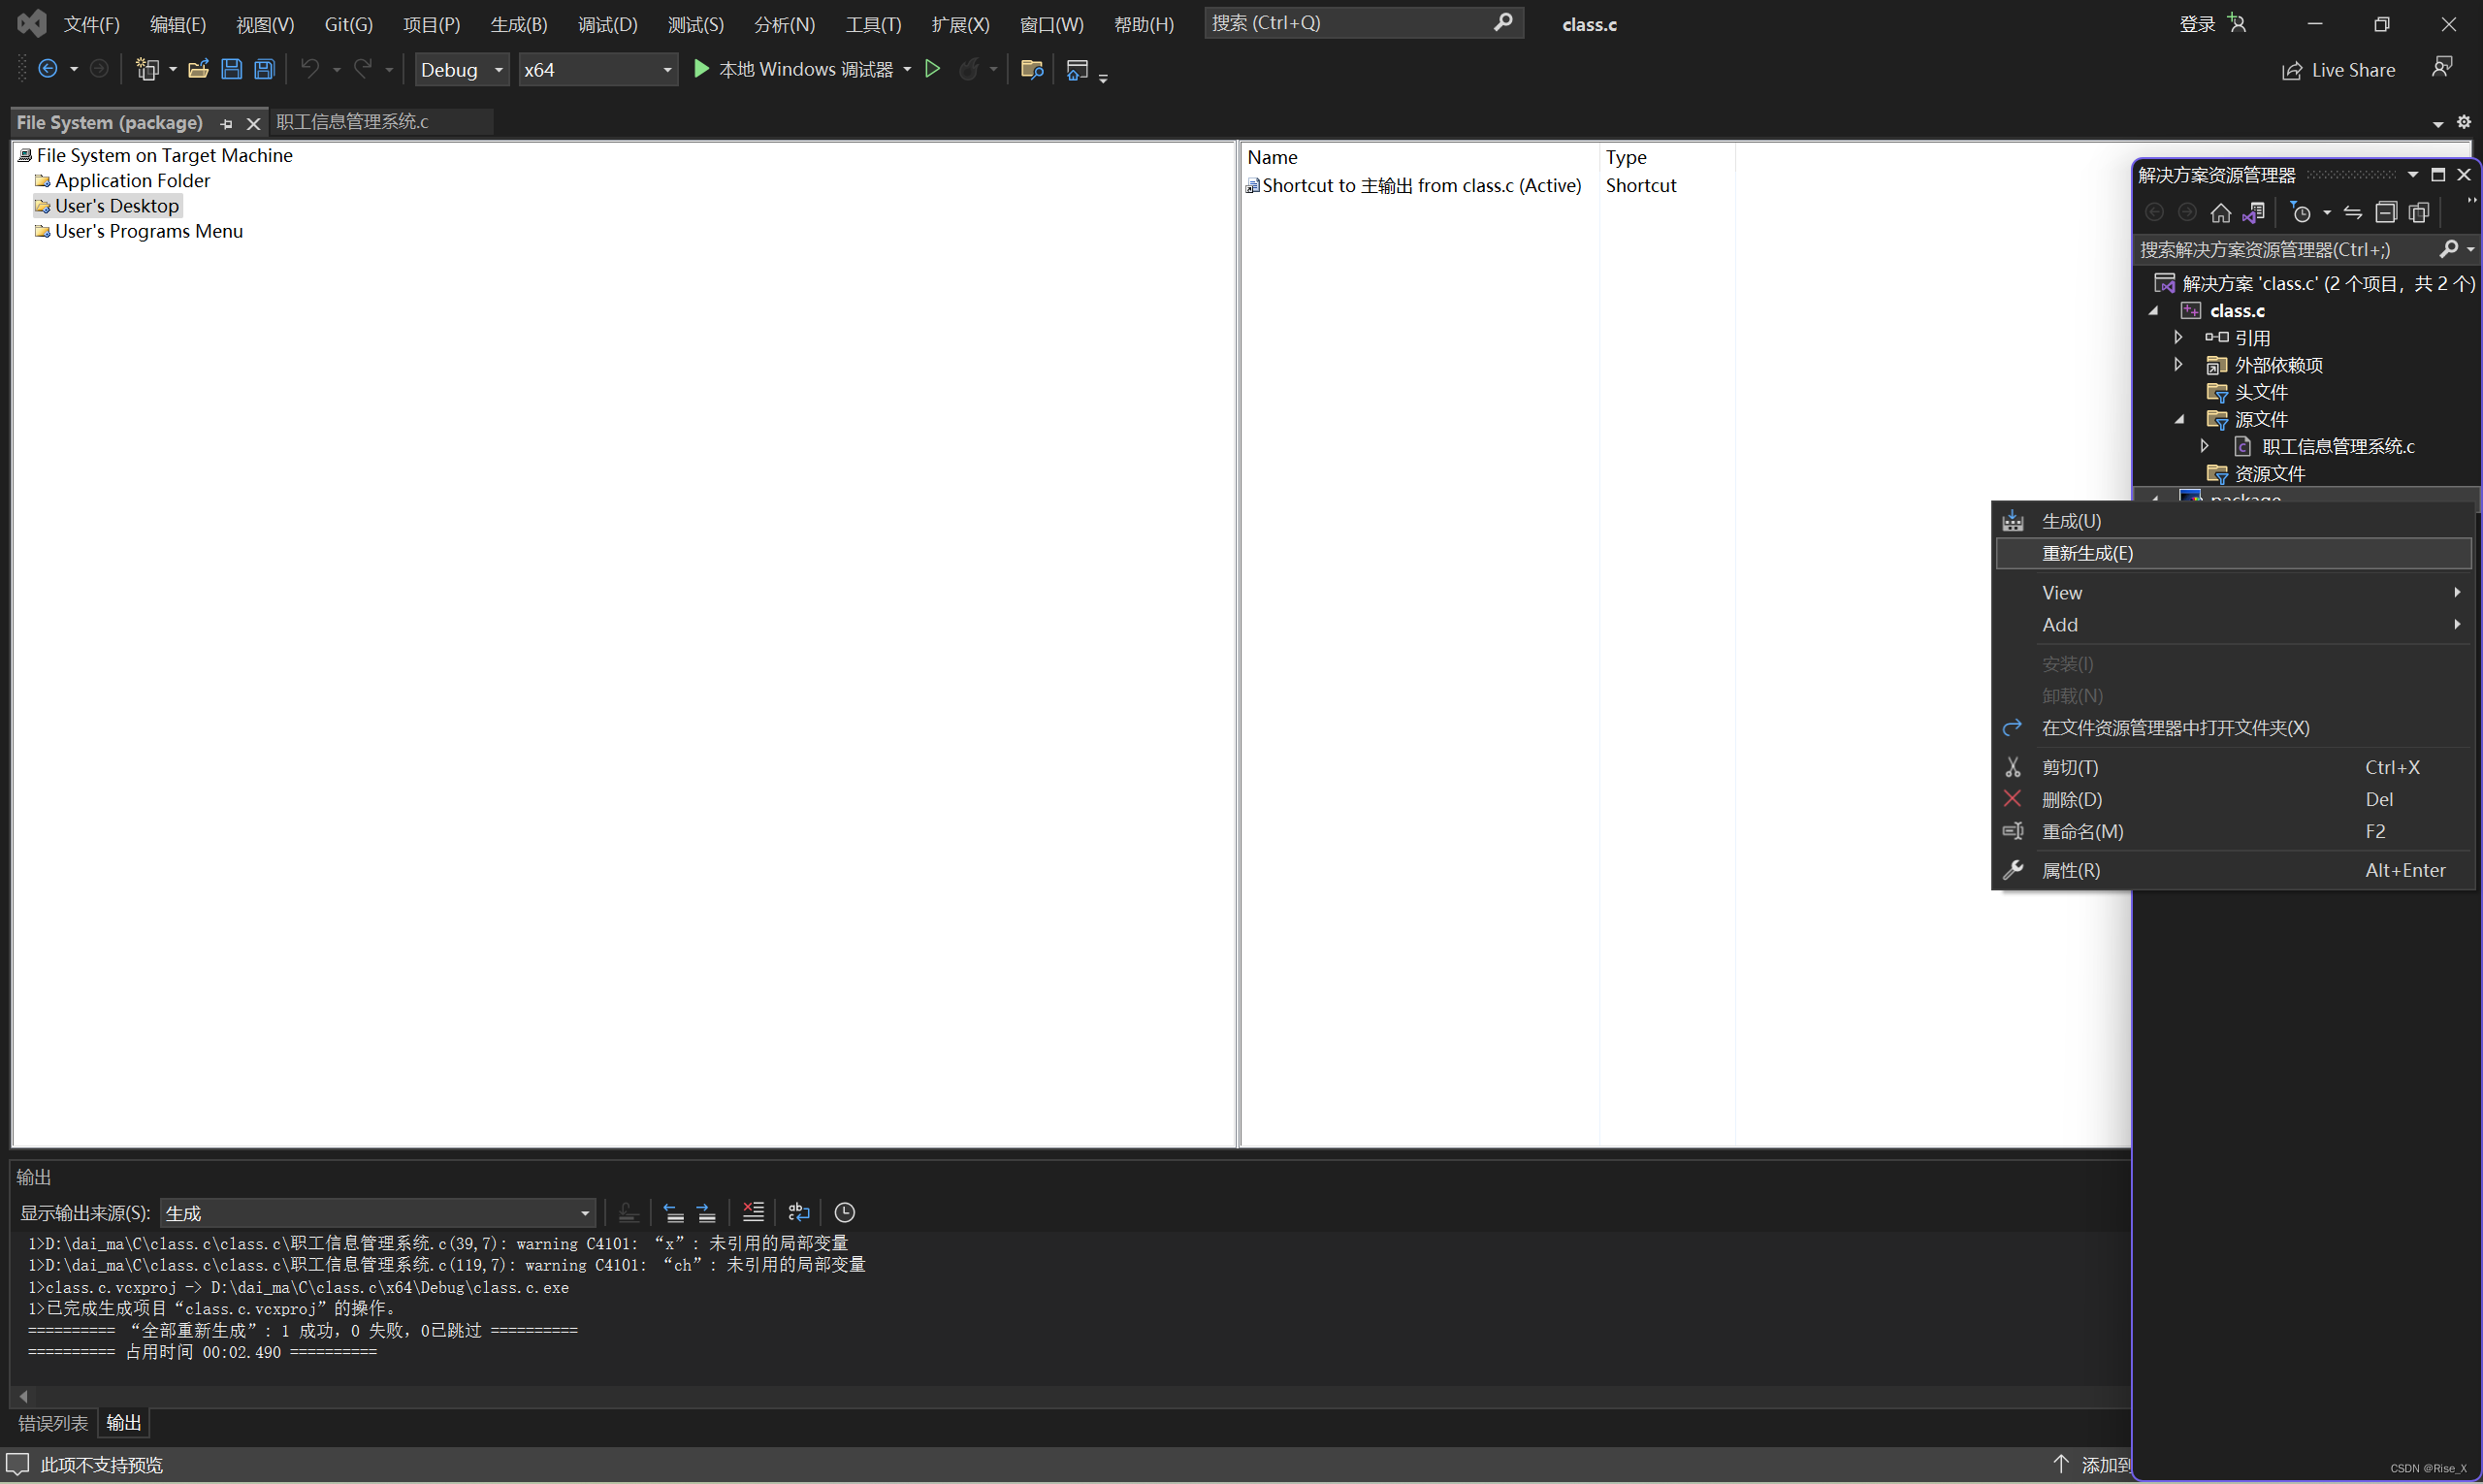The image size is (2483, 1484).
Task: Go to next message in Output window
Action: click(707, 1212)
